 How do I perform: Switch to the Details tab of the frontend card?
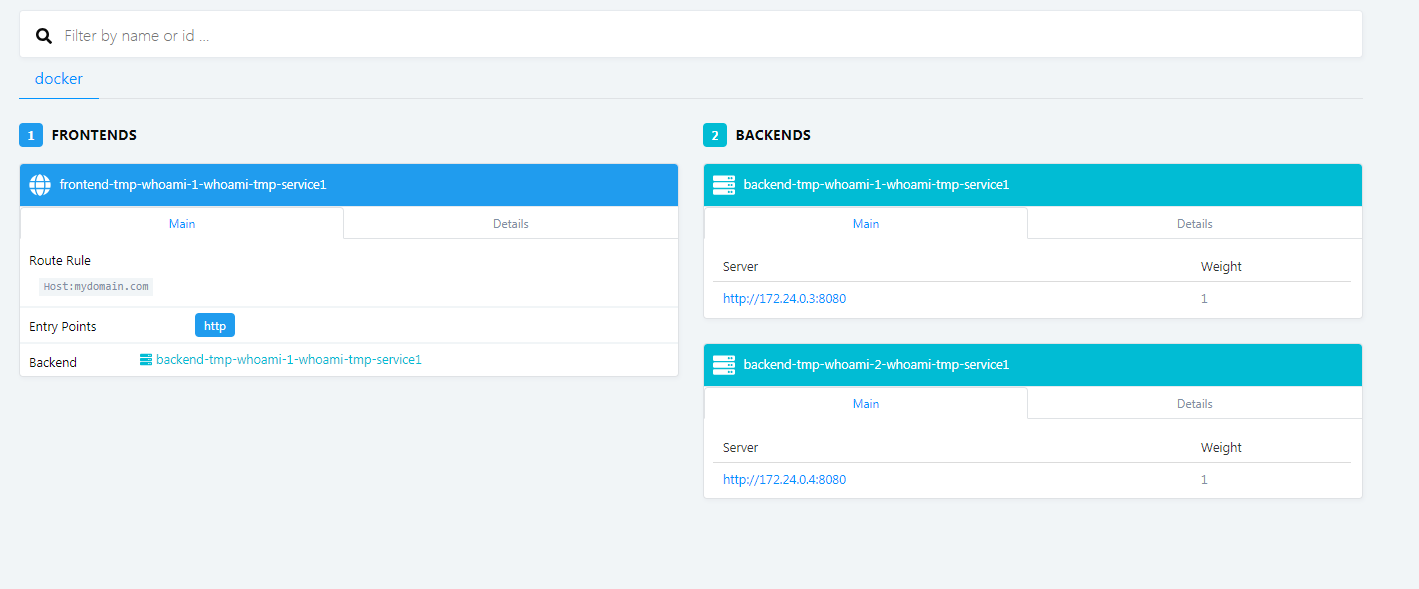pos(510,223)
